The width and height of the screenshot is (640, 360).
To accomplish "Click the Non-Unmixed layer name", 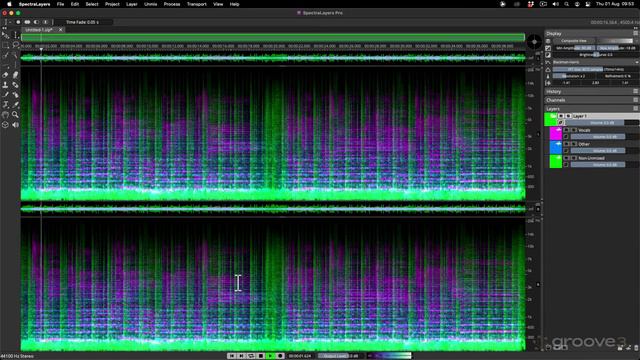I will pyautogui.click(x=591, y=158).
